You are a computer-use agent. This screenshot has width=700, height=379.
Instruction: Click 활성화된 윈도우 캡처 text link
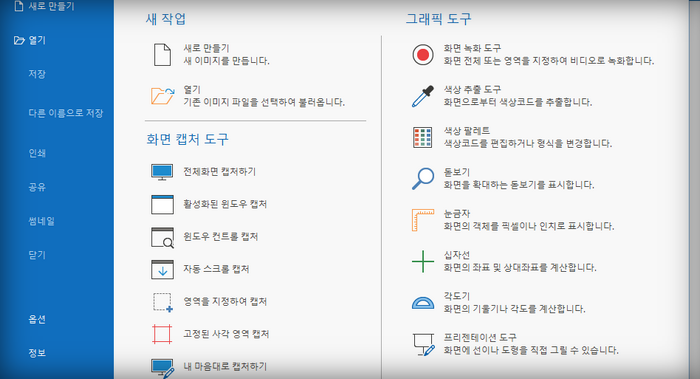pyautogui.click(x=225, y=204)
